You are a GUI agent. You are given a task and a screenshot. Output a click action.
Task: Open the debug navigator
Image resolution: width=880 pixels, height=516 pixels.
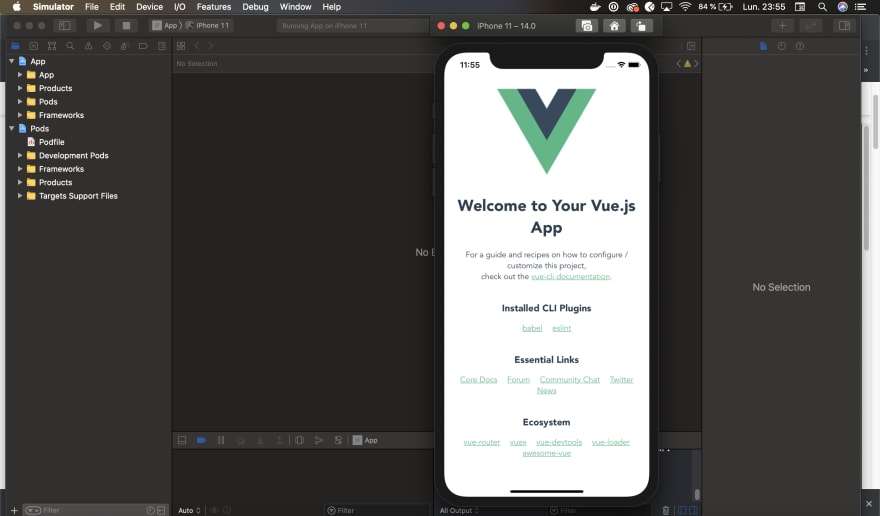tap(125, 46)
